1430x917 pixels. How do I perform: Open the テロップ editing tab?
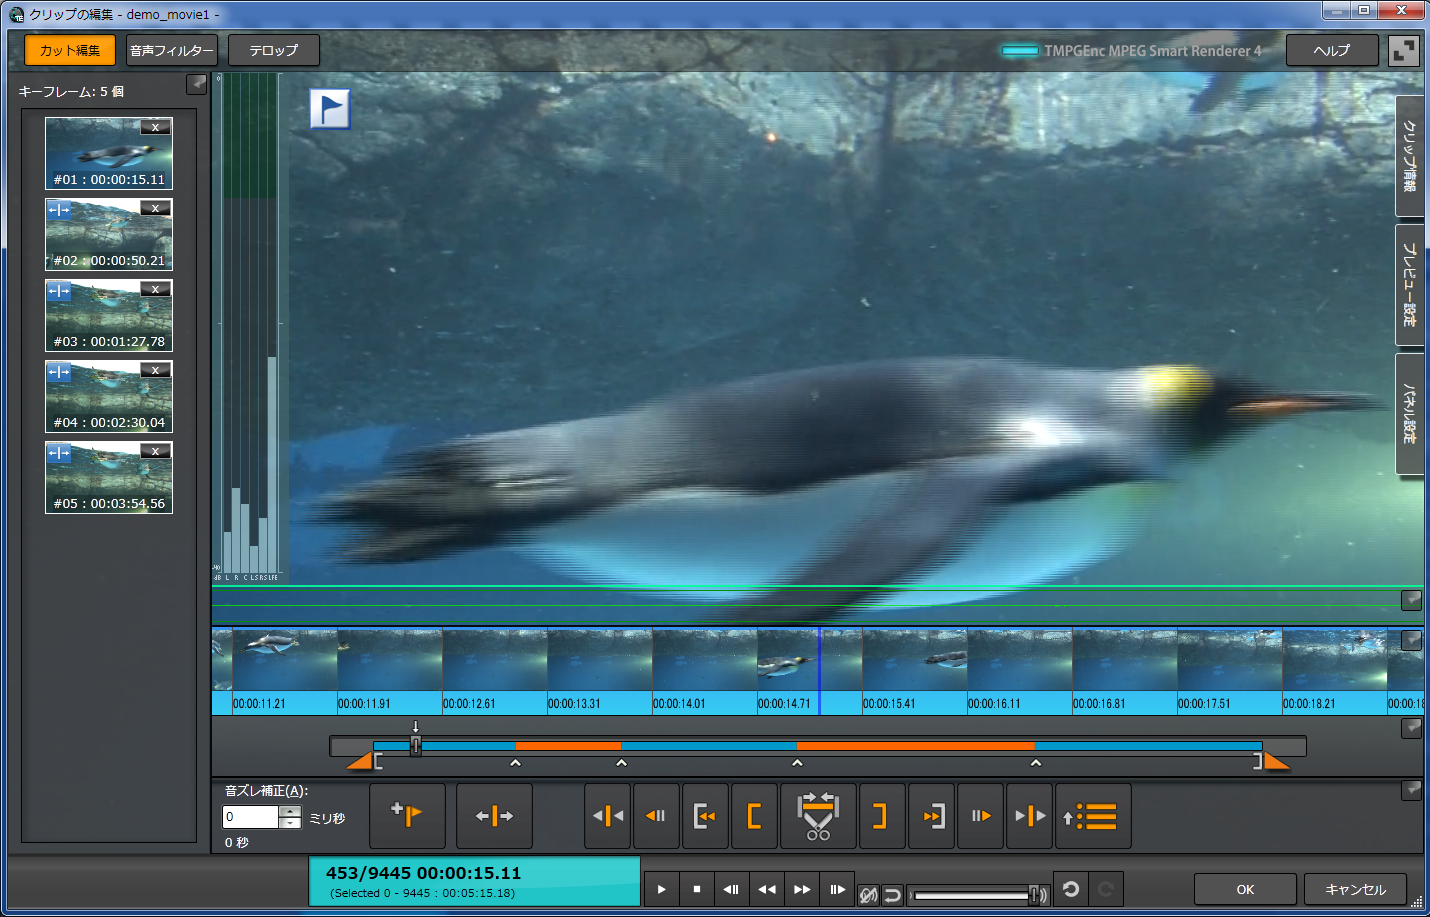pyautogui.click(x=273, y=49)
